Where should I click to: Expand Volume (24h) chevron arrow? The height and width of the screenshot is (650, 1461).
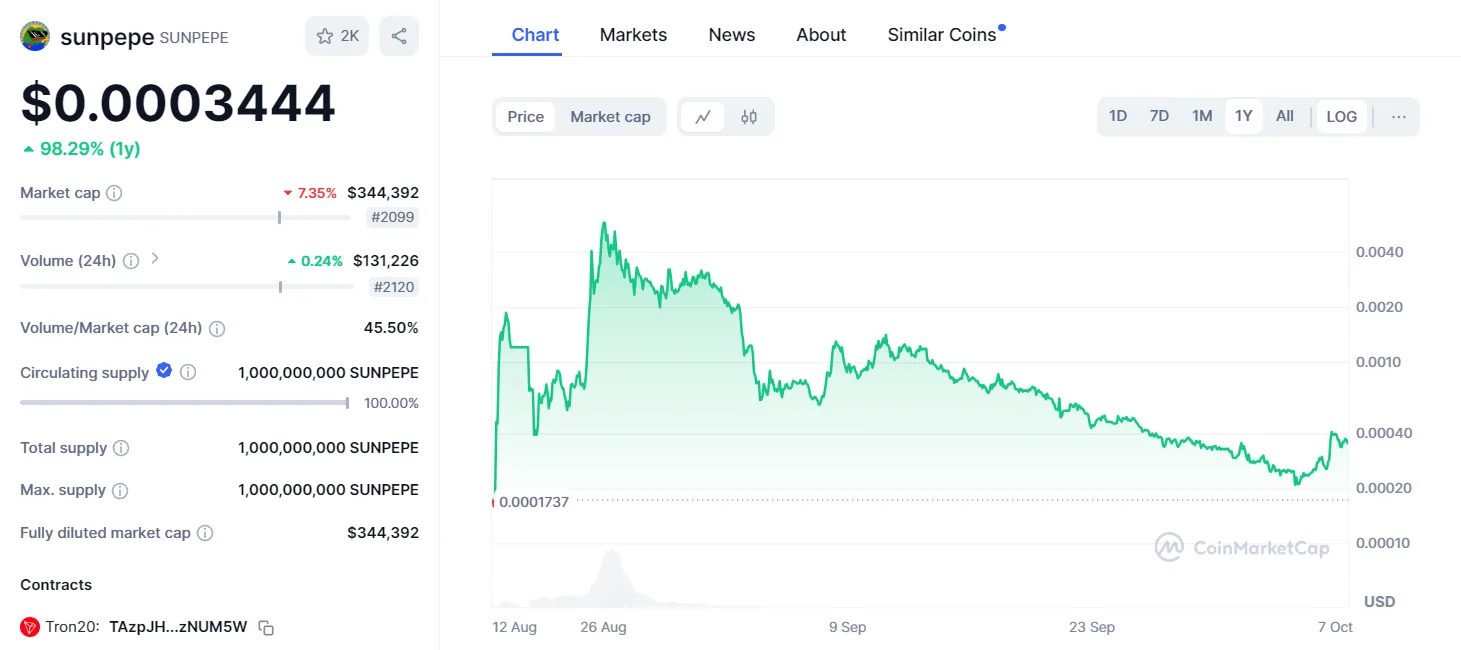[x=155, y=259]
